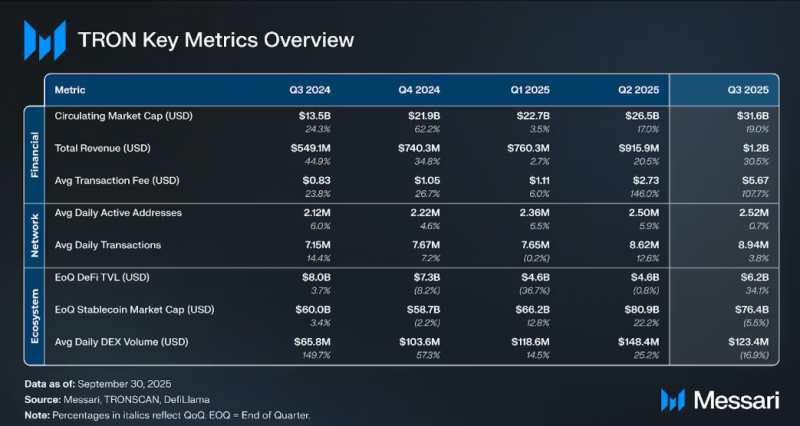Image resolution: width=800 pixels, height=426 pixels.
Task: Click the TRON Key Metrics Overview title
Action: [x=215, y=40]
